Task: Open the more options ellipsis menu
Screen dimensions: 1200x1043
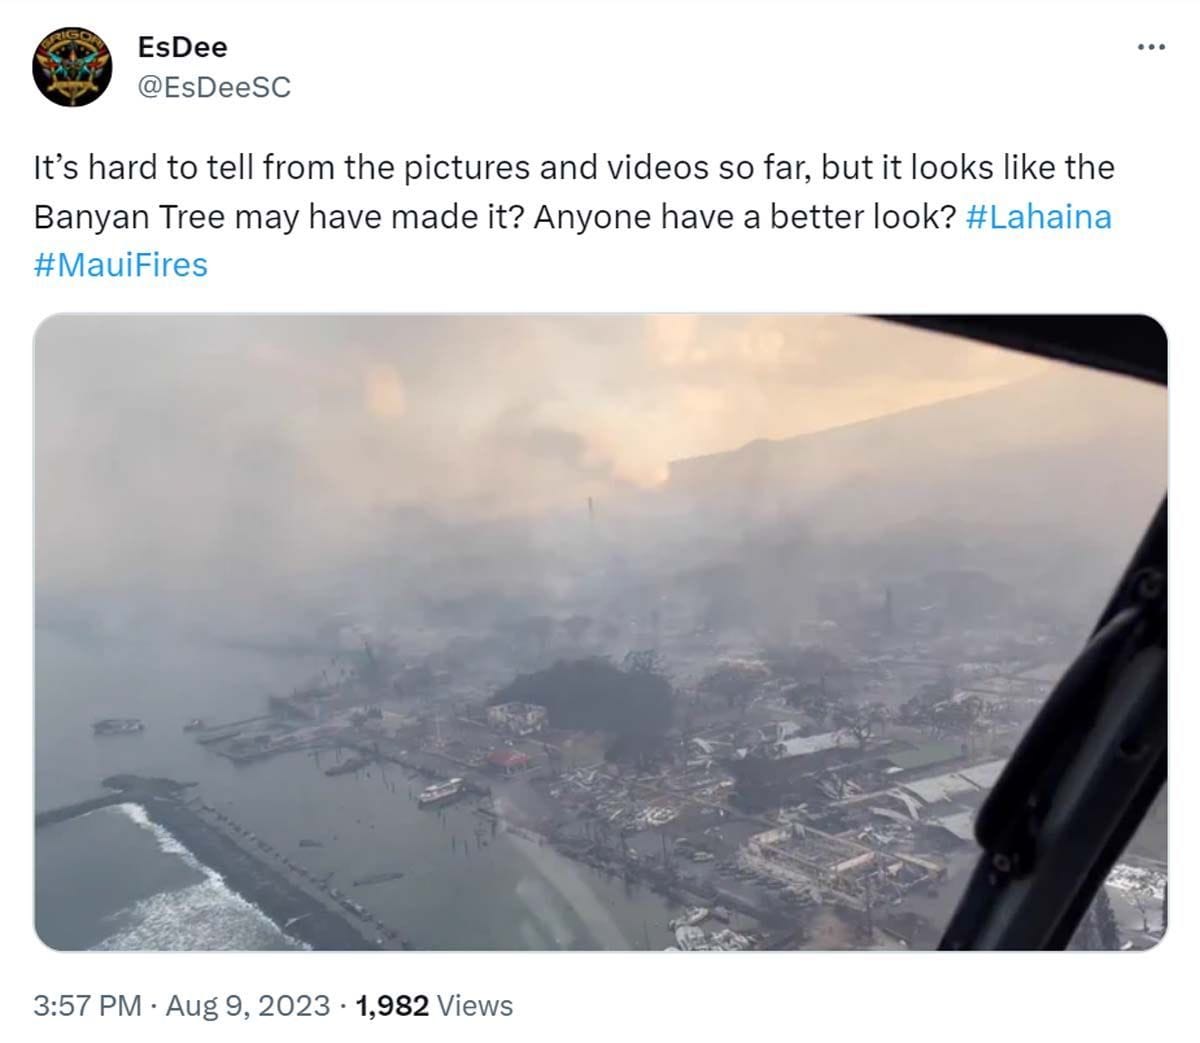Action: tap(1151, 47)
